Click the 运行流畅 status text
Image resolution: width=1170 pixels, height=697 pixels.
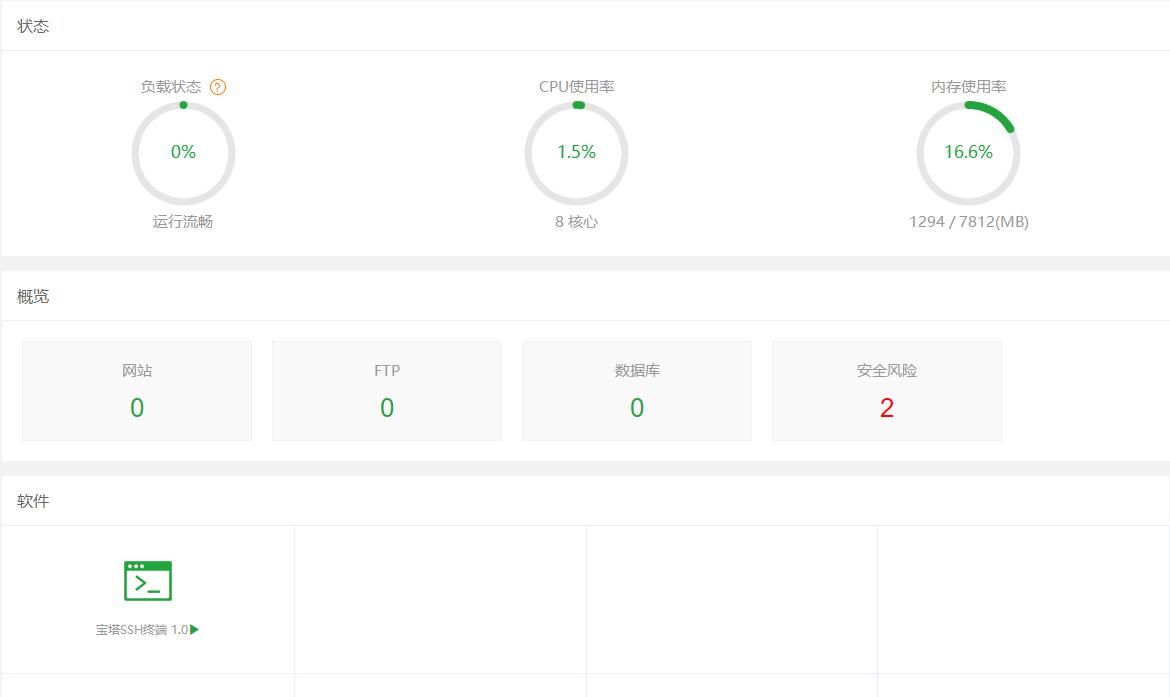pyautogui.click(x=183, y=221)
